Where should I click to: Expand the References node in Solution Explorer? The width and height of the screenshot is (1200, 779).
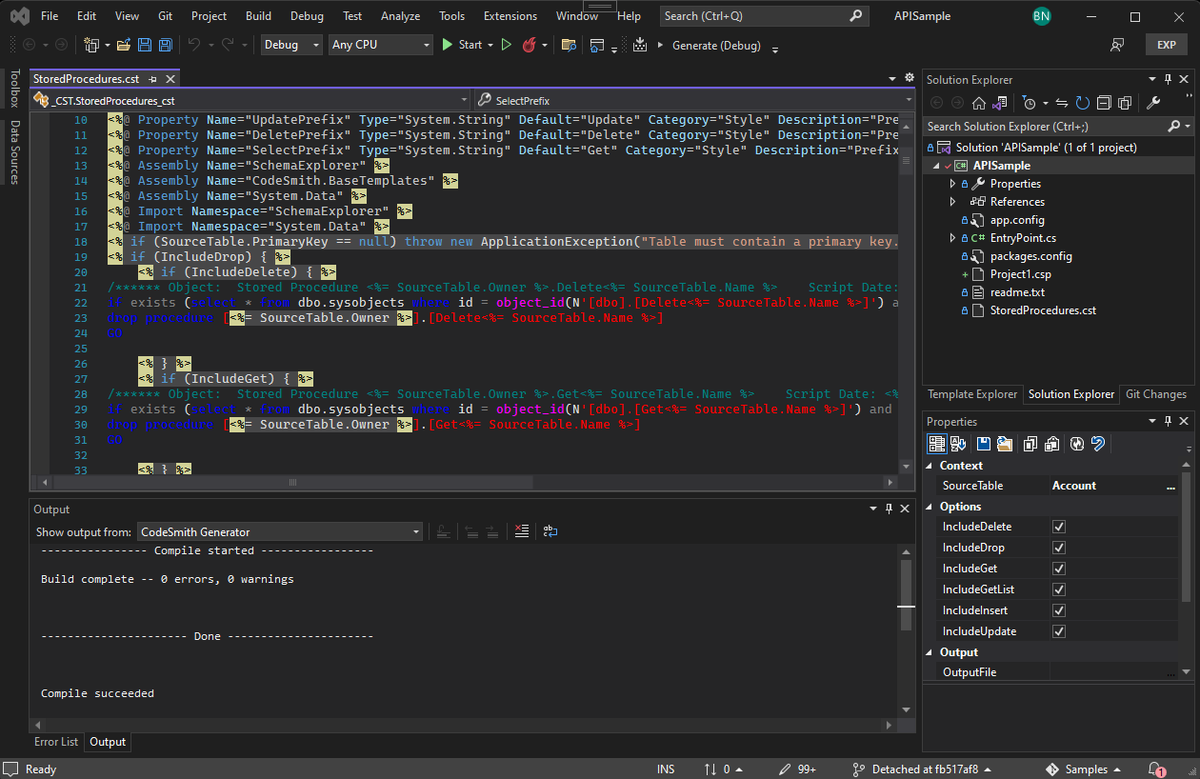[x=953, y=202]
